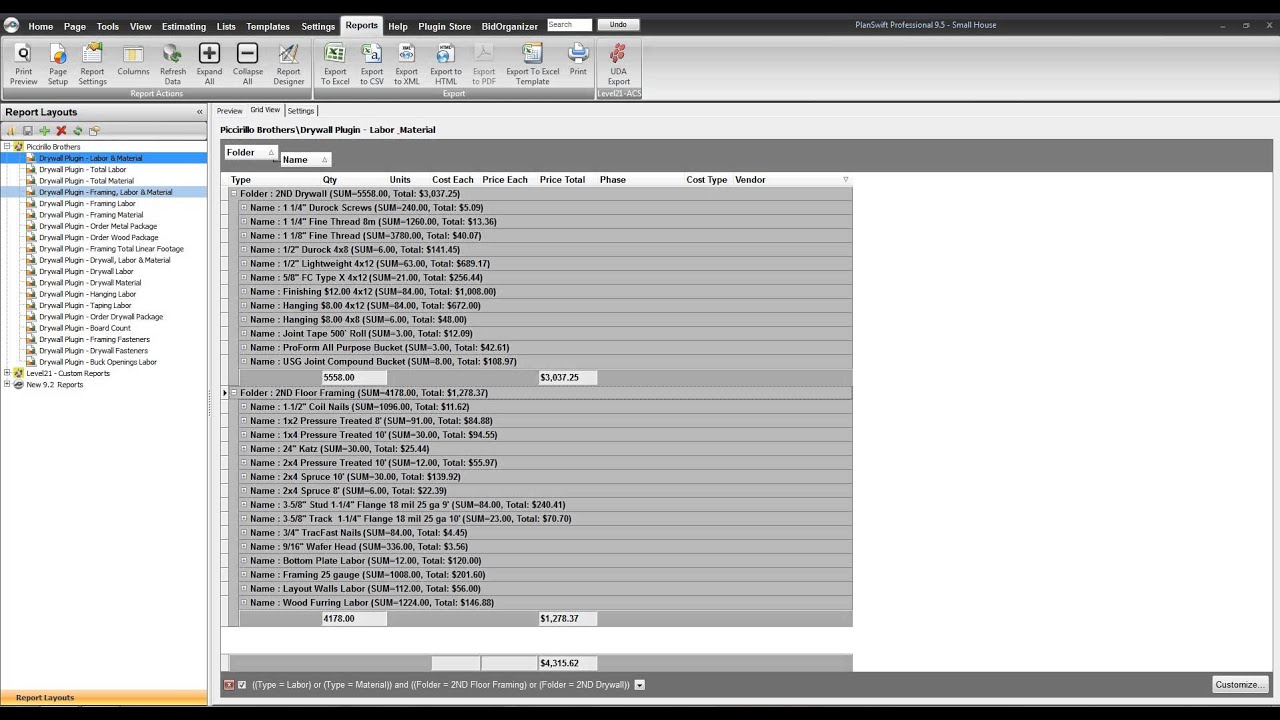Click Export To Excel Template
Screen dimensions: 1280x720
(x=533, y=64)
